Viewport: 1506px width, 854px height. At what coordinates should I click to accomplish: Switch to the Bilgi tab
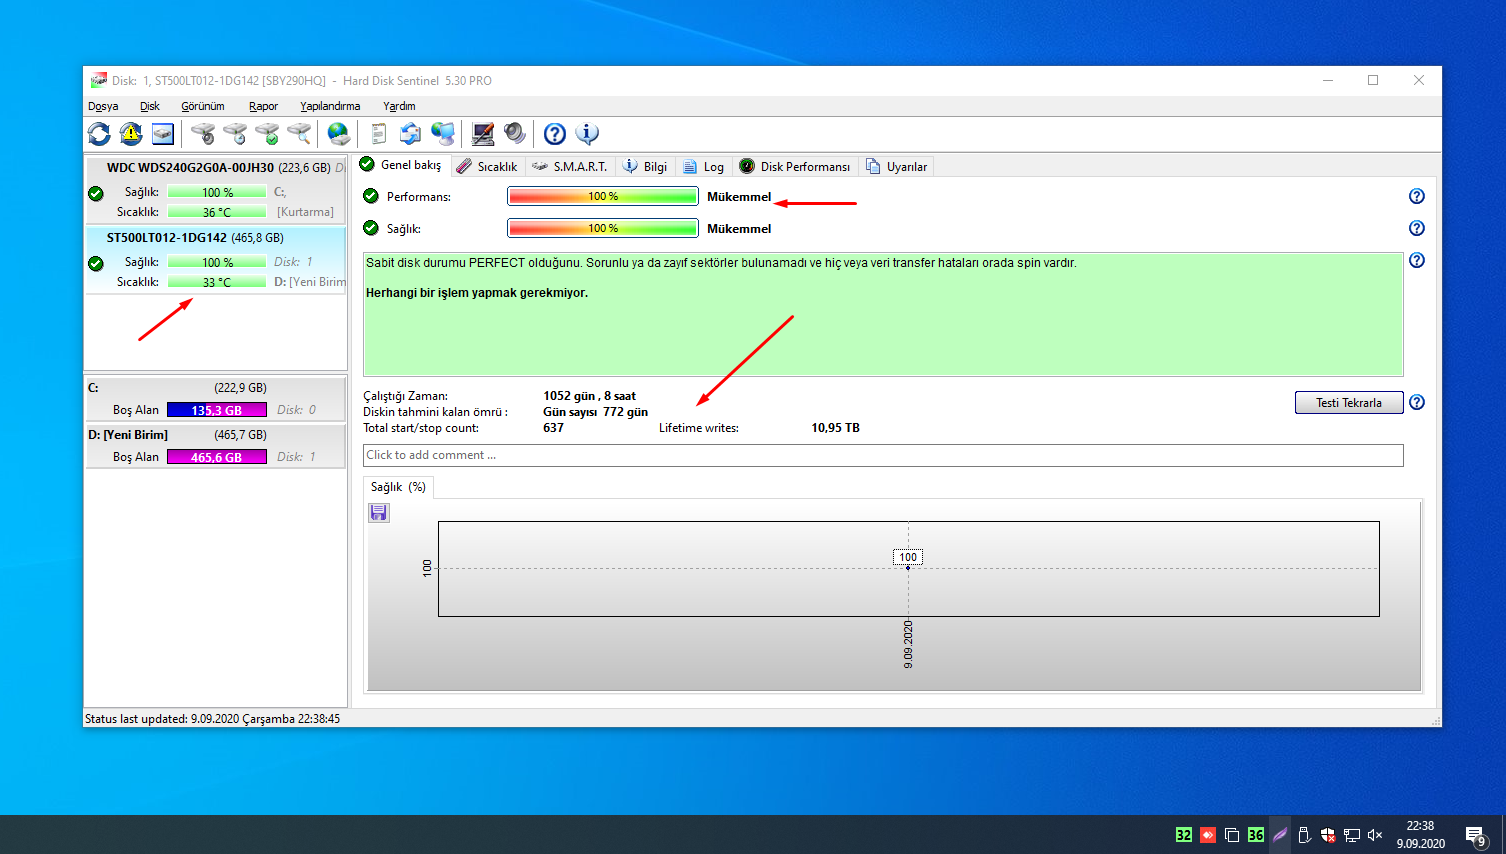(645, 167)
